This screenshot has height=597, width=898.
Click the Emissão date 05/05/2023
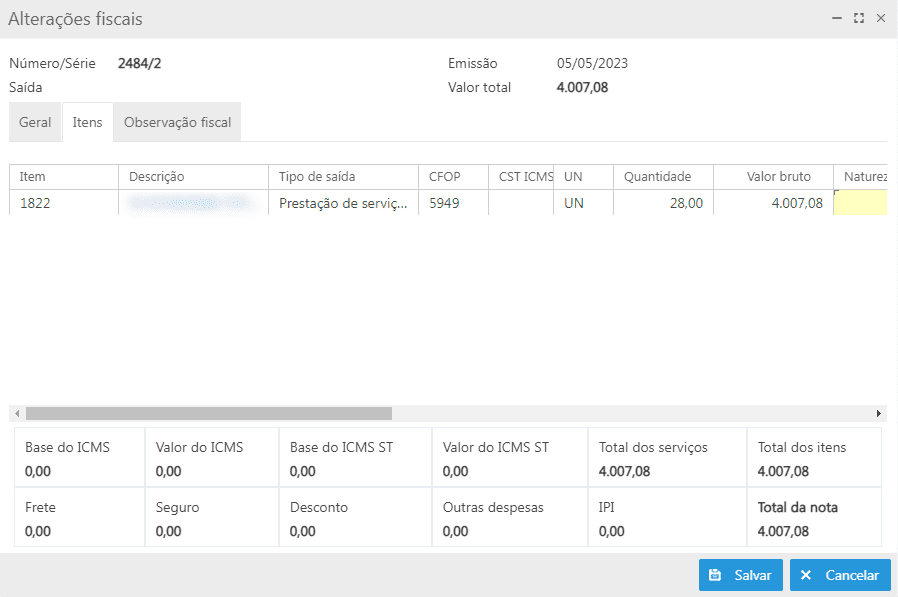coord(592,63)
